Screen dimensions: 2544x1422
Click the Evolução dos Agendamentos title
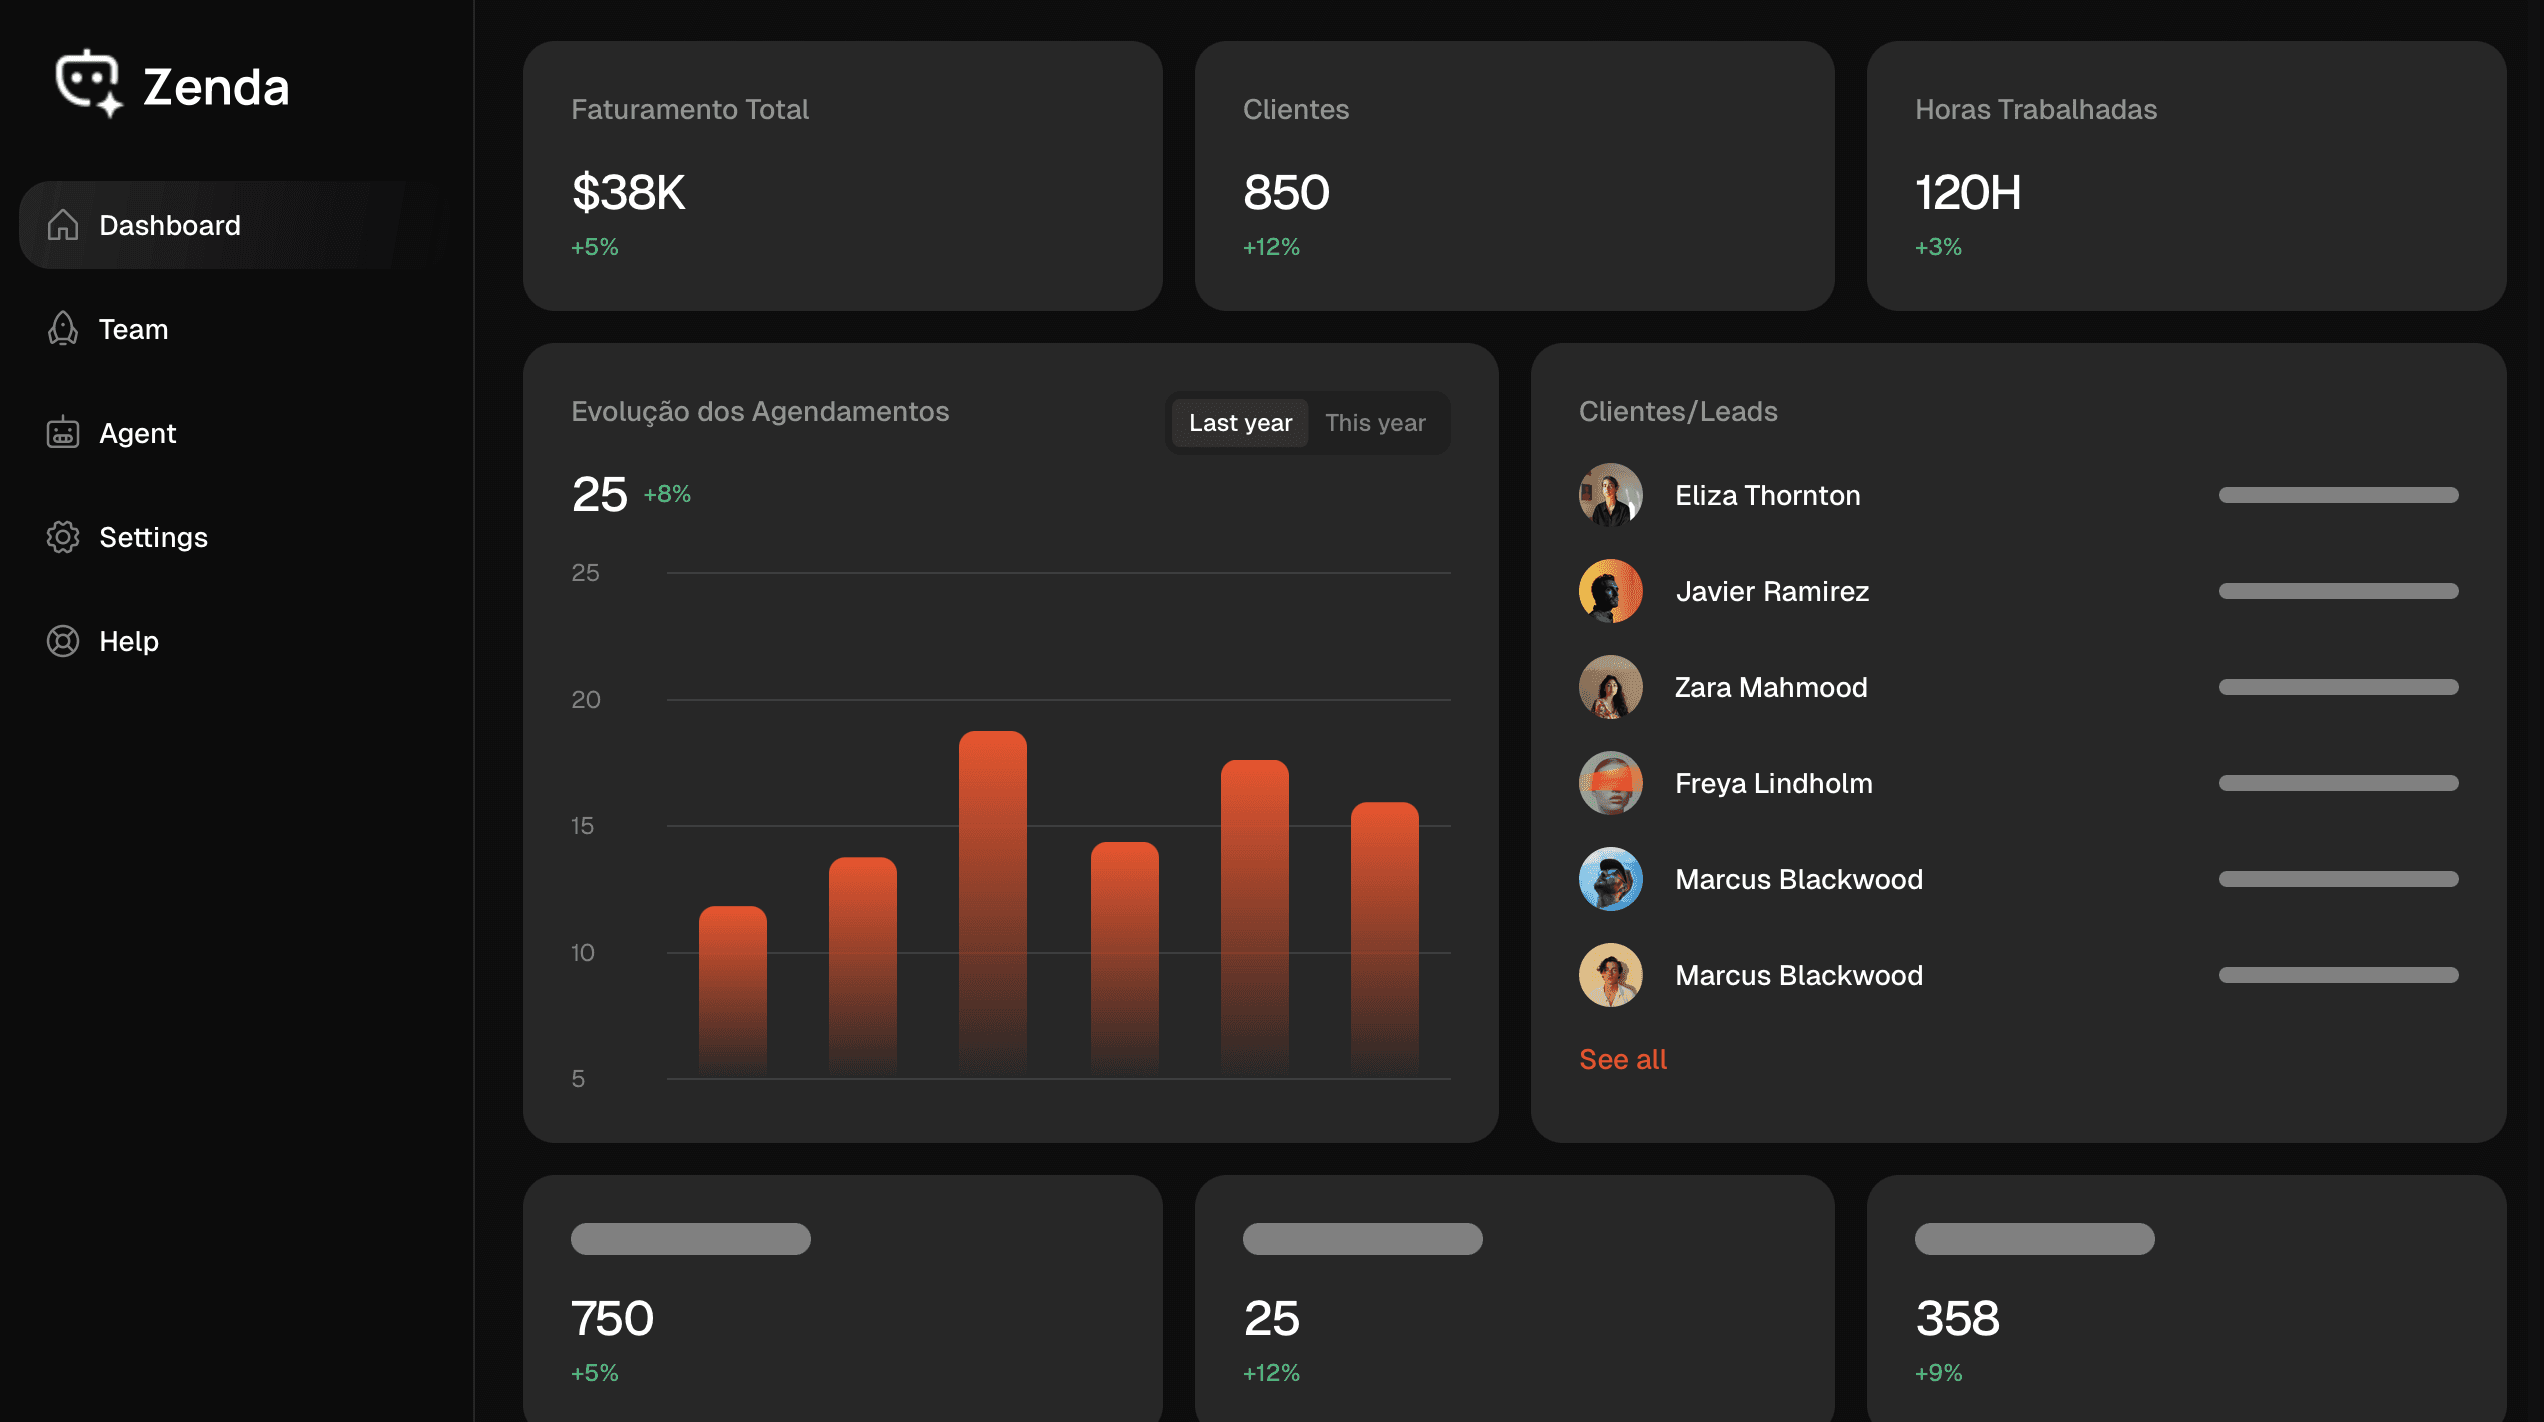tap(760, 411)
